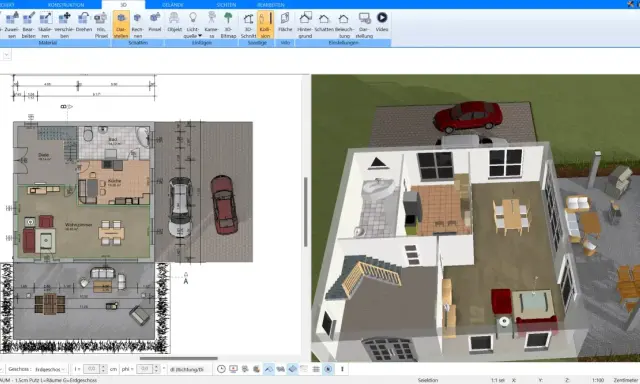The width and height of the screenshot is (640, 384).
Task: Click the l length input field
Action: point(91,369)
